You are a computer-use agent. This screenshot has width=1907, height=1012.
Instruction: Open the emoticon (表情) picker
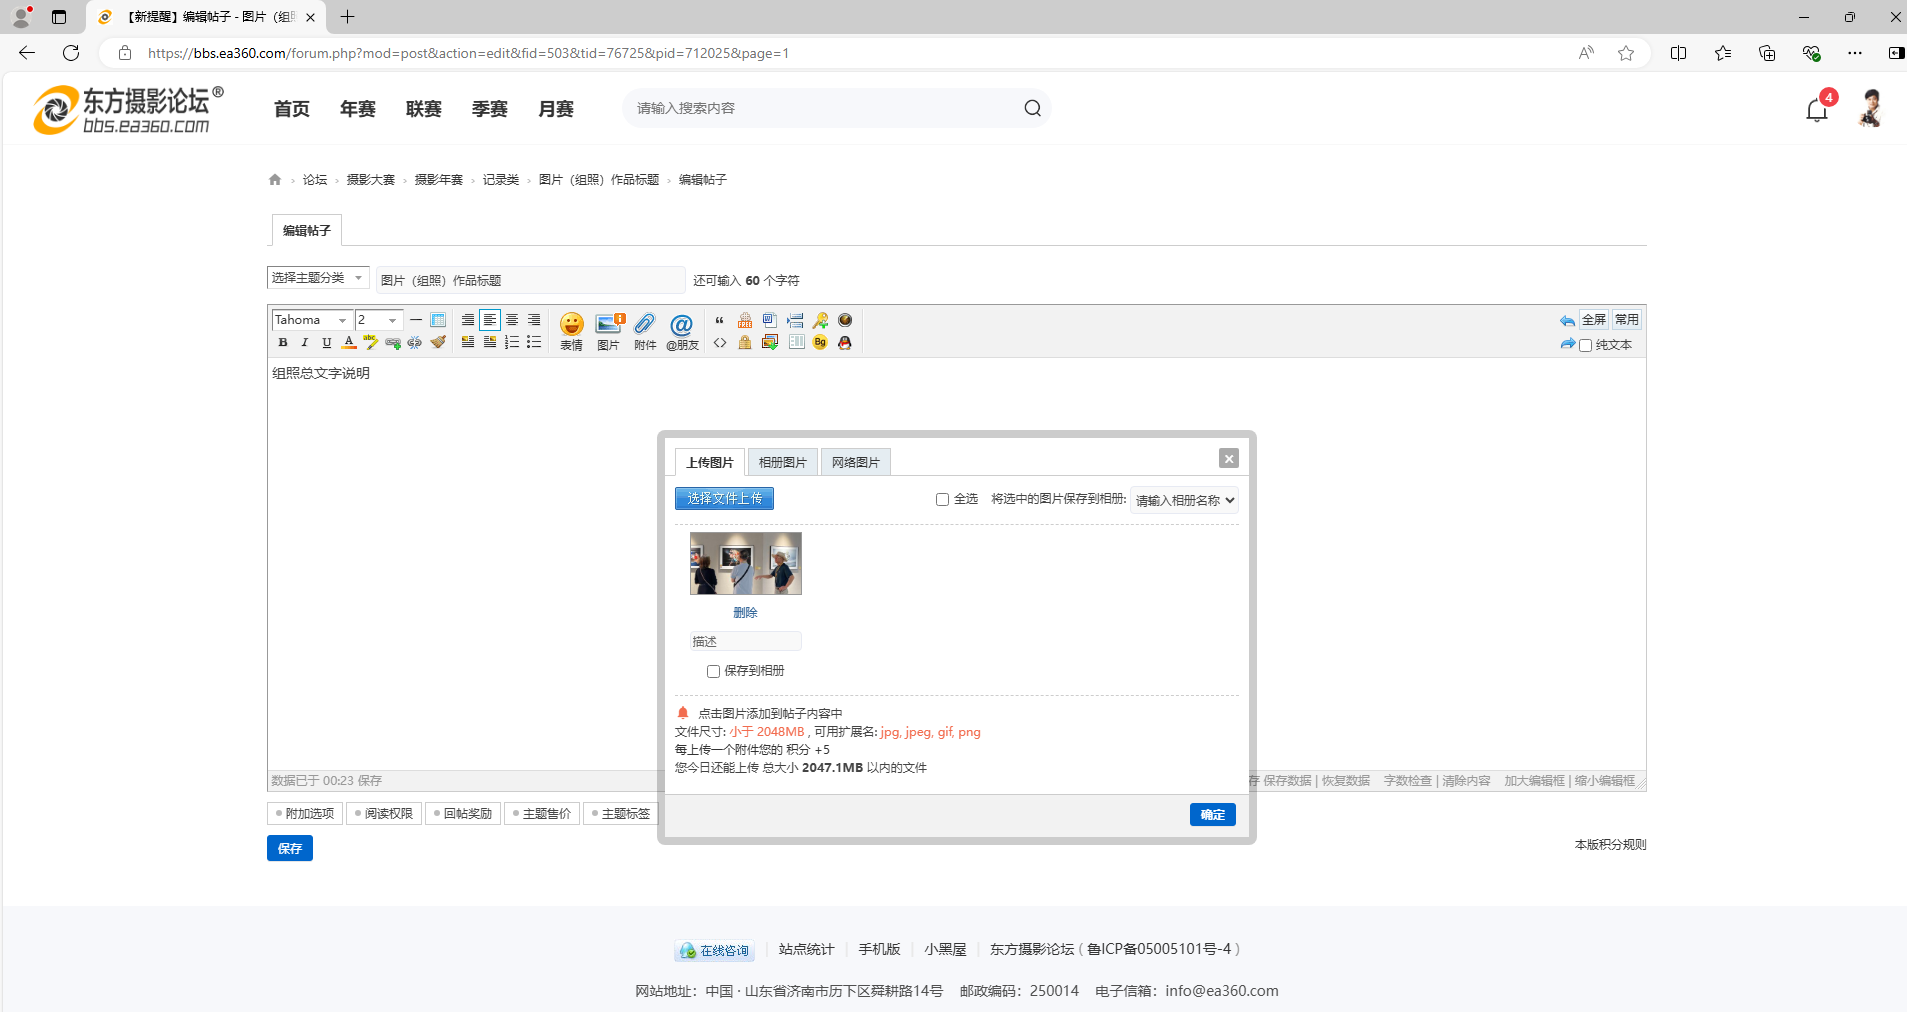click(x=571, y=329)
